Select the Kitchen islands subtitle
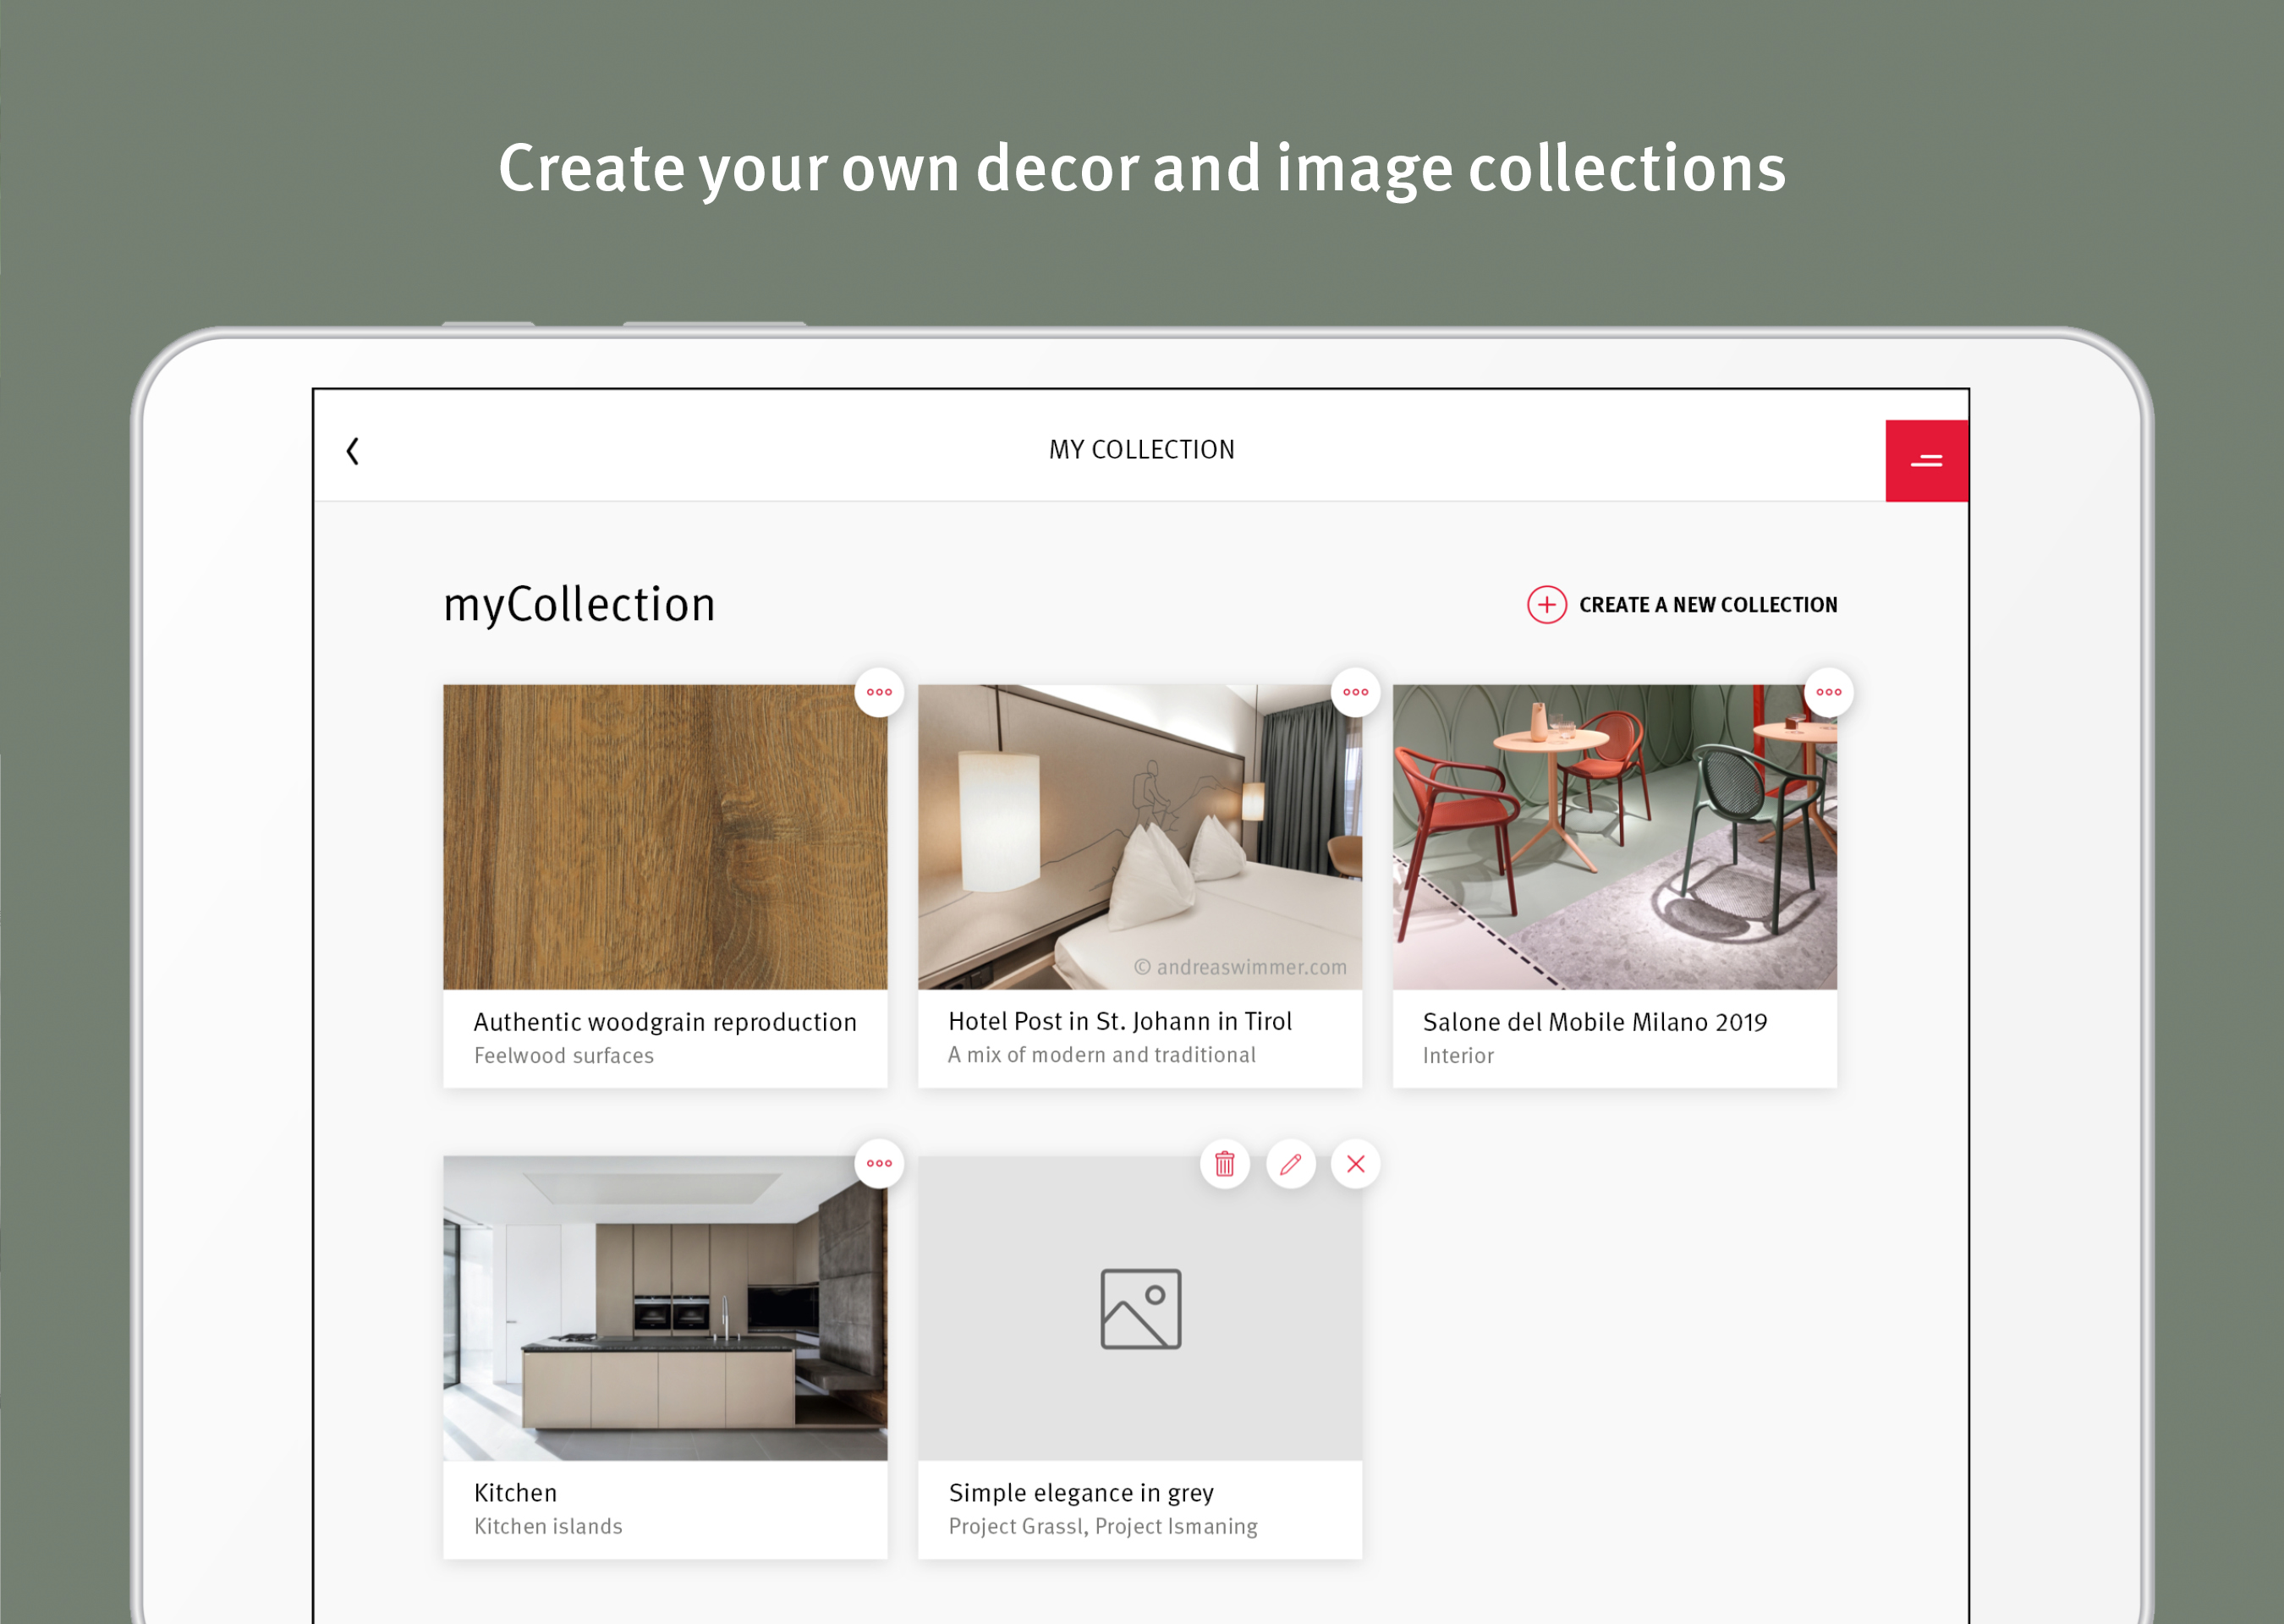Screen dimensions: 2284x1624 tap(548, 1527)
